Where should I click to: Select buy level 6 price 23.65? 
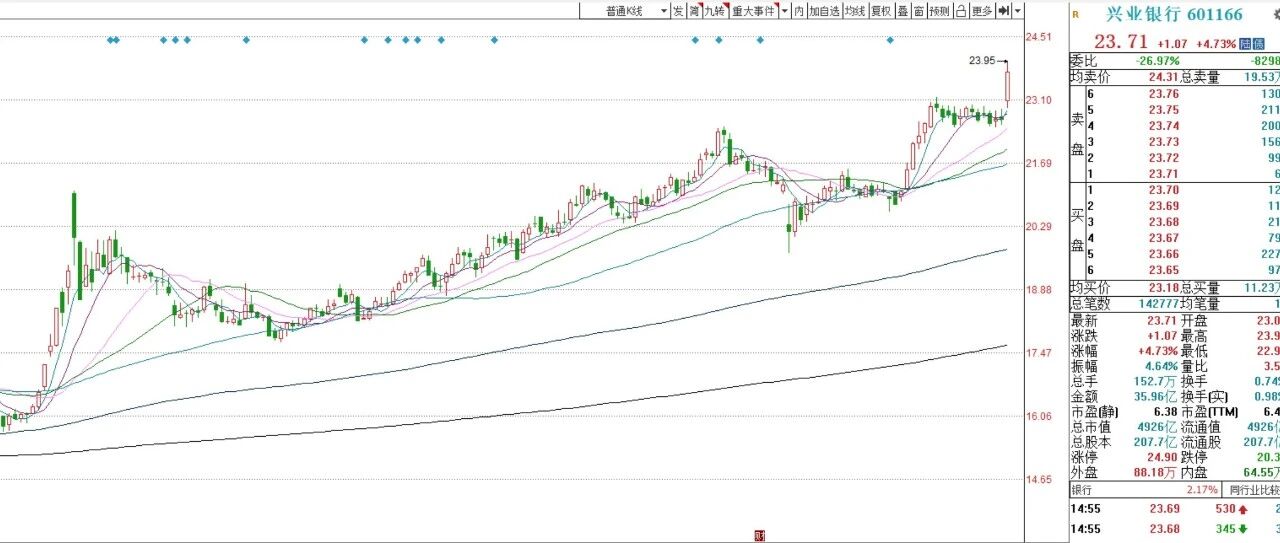point(1164,270)
